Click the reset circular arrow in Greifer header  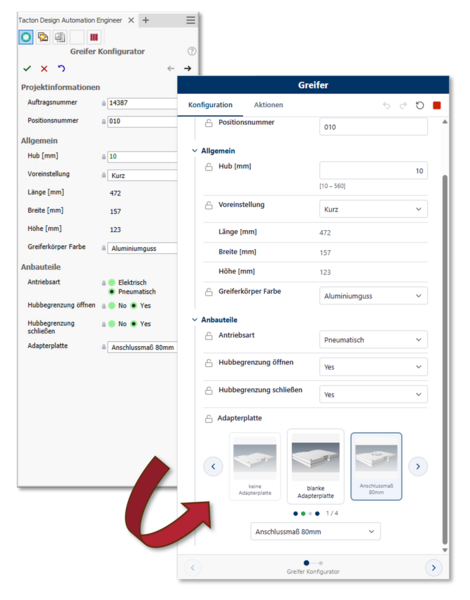[x=420, y=105]
